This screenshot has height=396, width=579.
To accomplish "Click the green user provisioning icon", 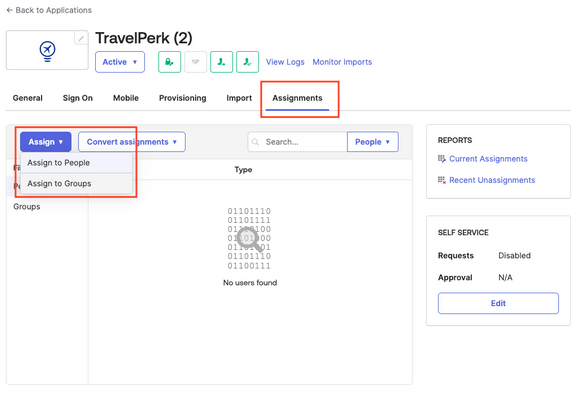I will pyautogui.click(x=222, y=62).
